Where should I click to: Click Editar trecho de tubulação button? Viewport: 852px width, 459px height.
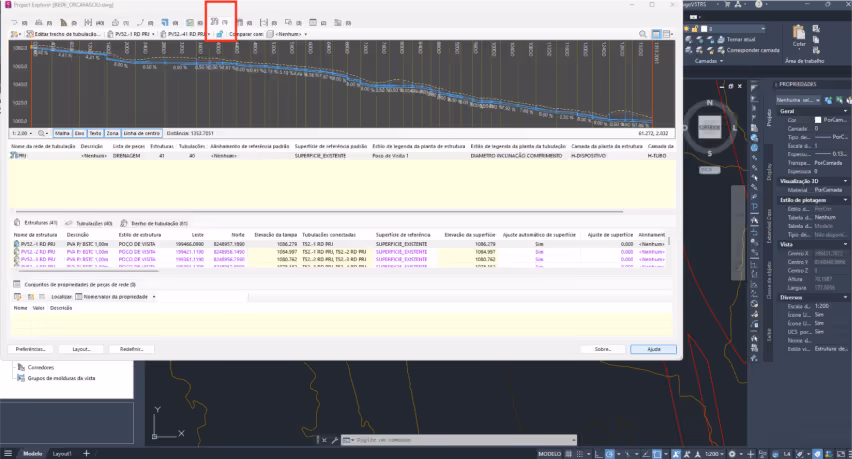pos(63,34)
